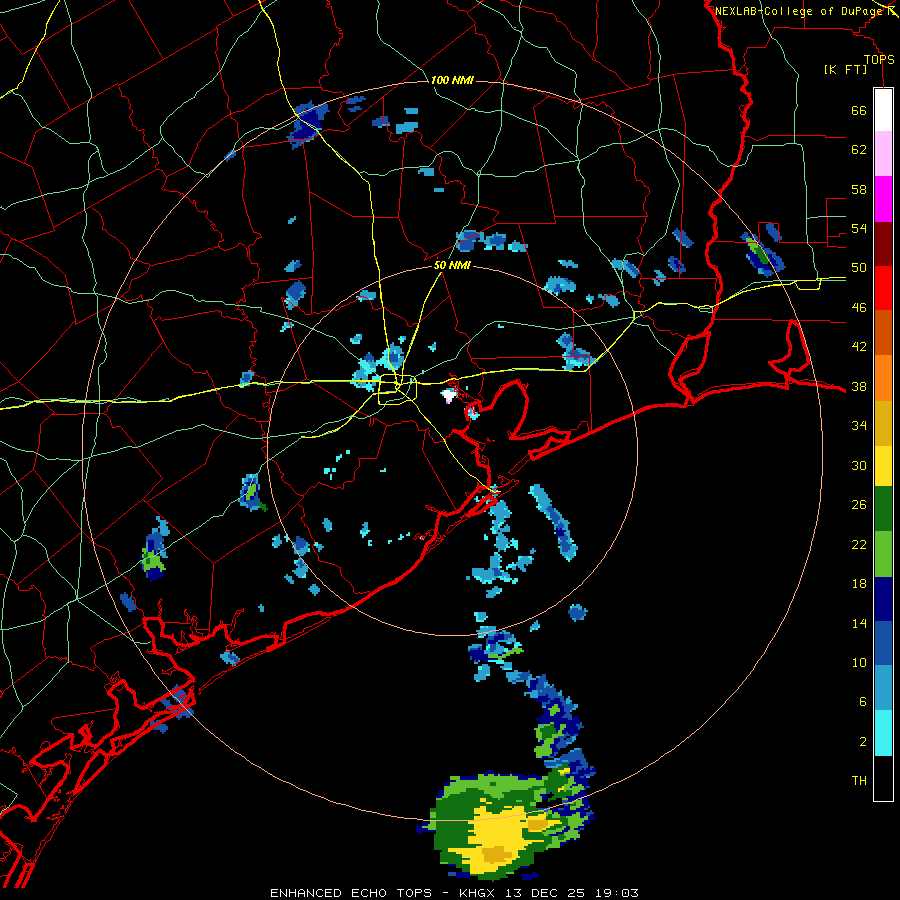The height and width of the screenshot is (900, 900).
Task: Click the 66 value on the legend
Action: (859, 110)
